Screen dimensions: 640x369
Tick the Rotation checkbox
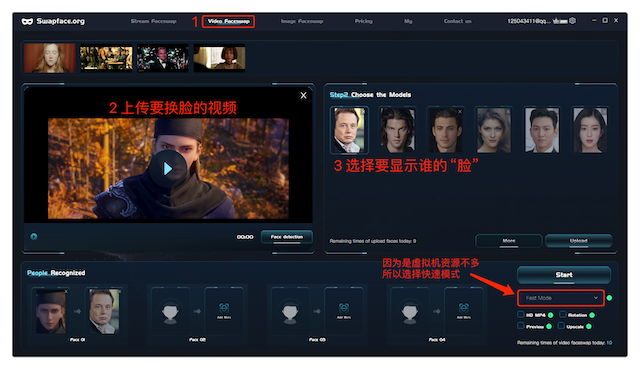563,314
